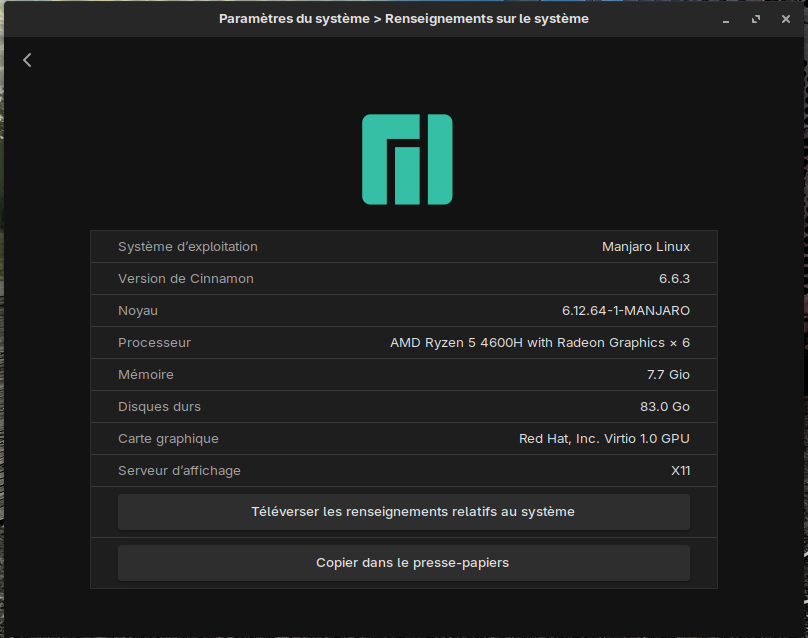Click the Serveur d'affichage label
This screenshot has height=638, width=808.
click(179, 471)
